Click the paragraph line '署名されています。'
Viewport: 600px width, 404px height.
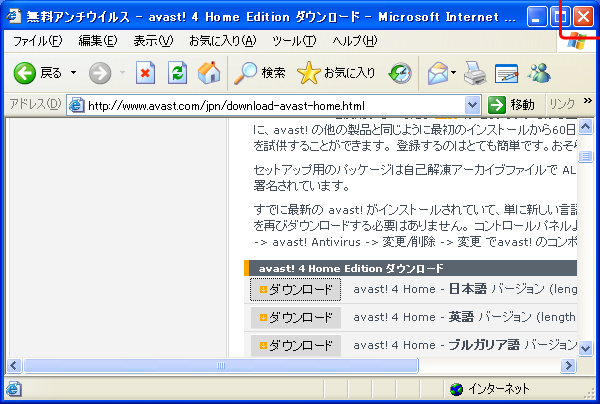[302, 186]
